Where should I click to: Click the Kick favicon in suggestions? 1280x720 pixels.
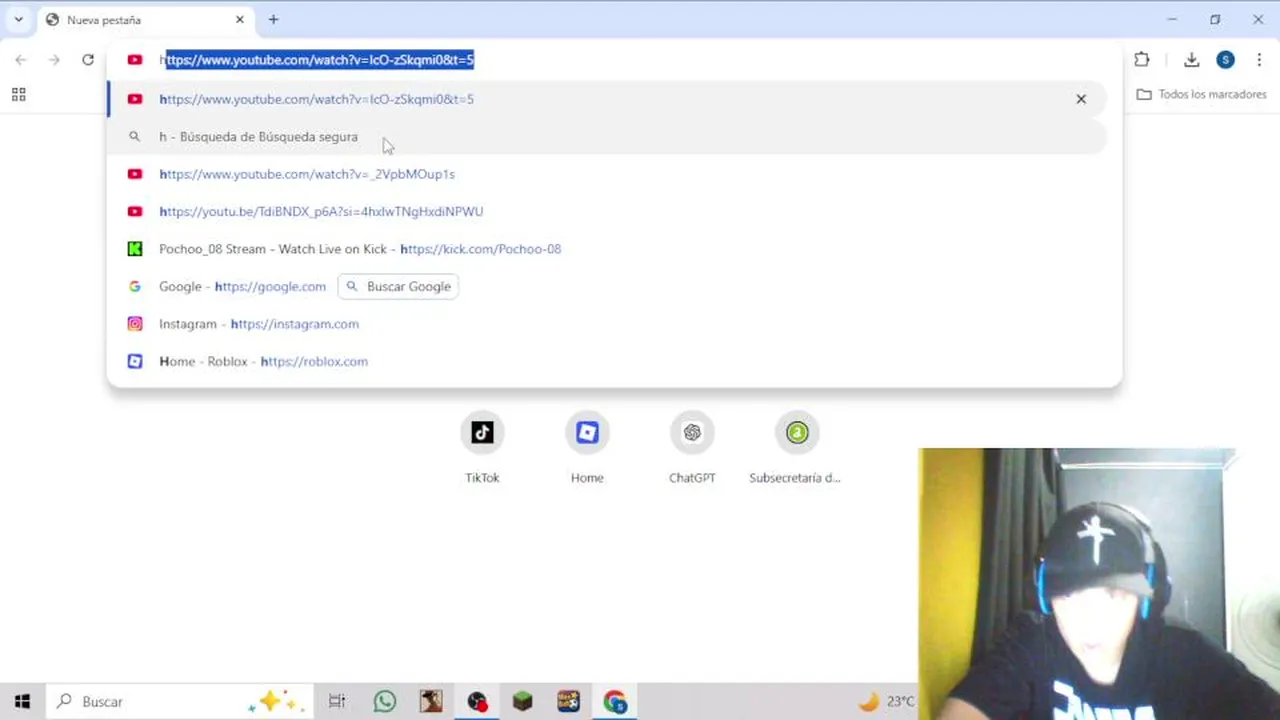pos(135,249)
